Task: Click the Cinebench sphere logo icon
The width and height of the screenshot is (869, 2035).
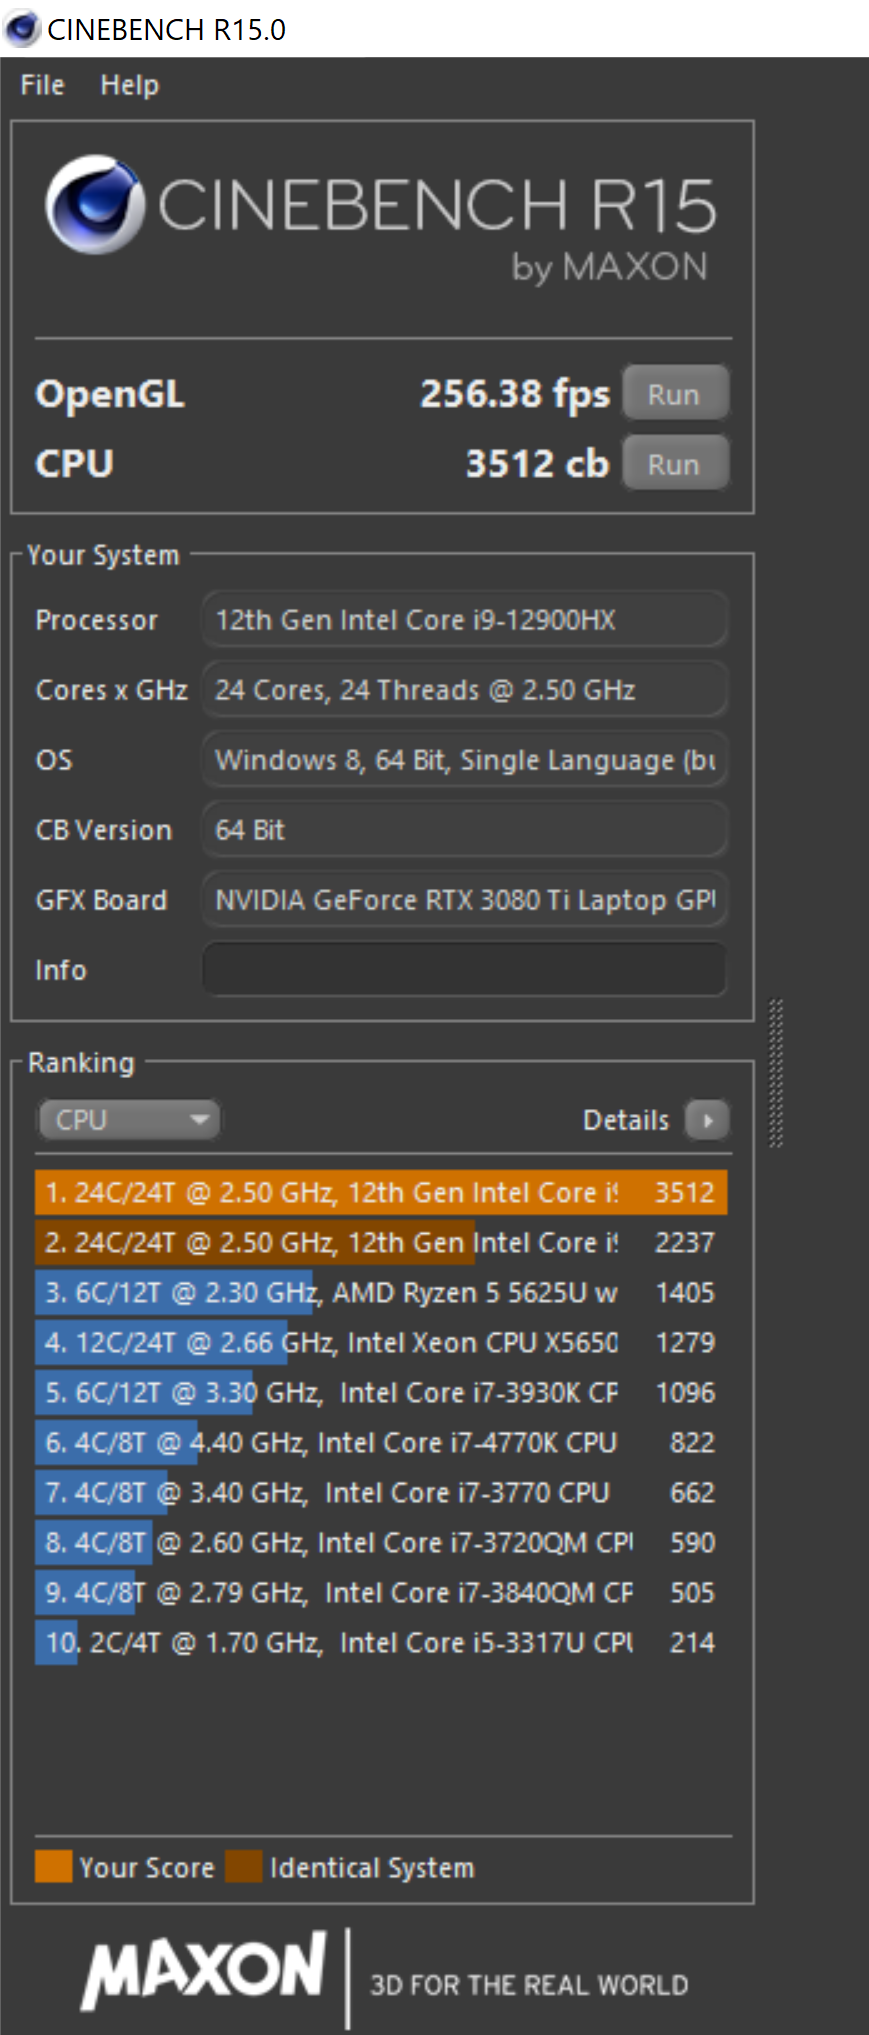Action: coord(94,204)
